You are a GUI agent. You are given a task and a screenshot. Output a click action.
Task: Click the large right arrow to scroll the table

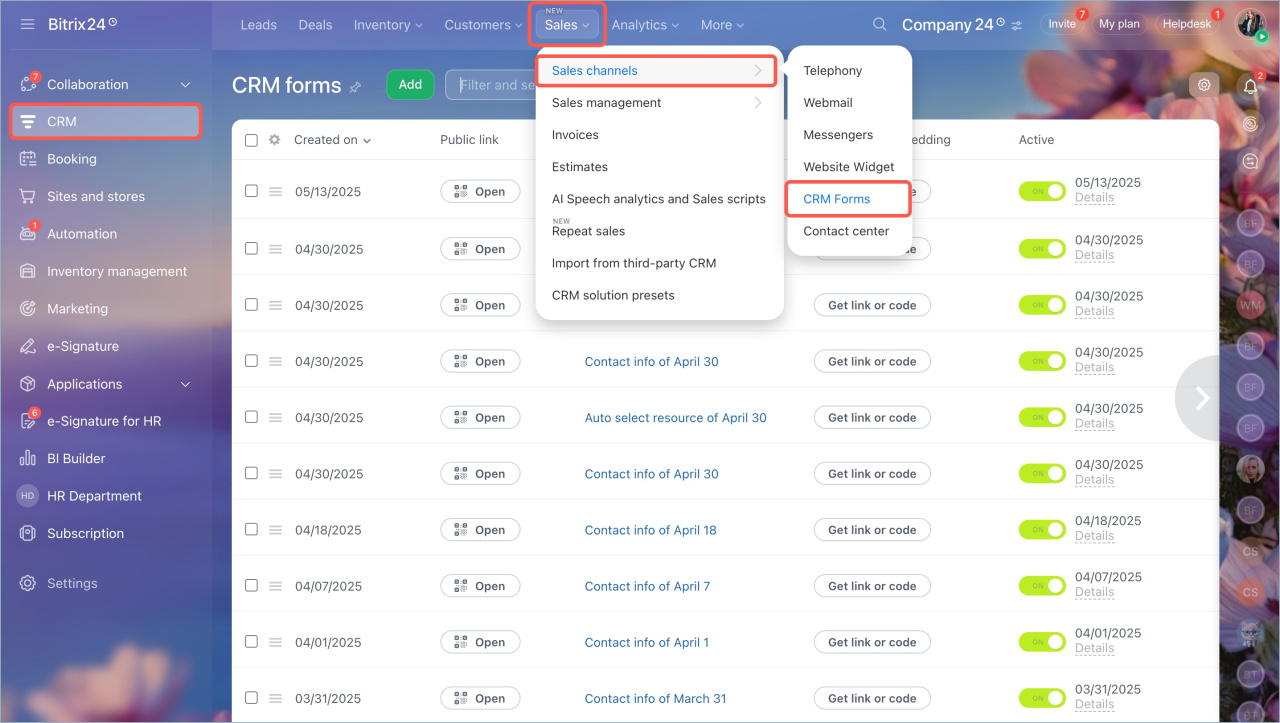pos(1202,398)
